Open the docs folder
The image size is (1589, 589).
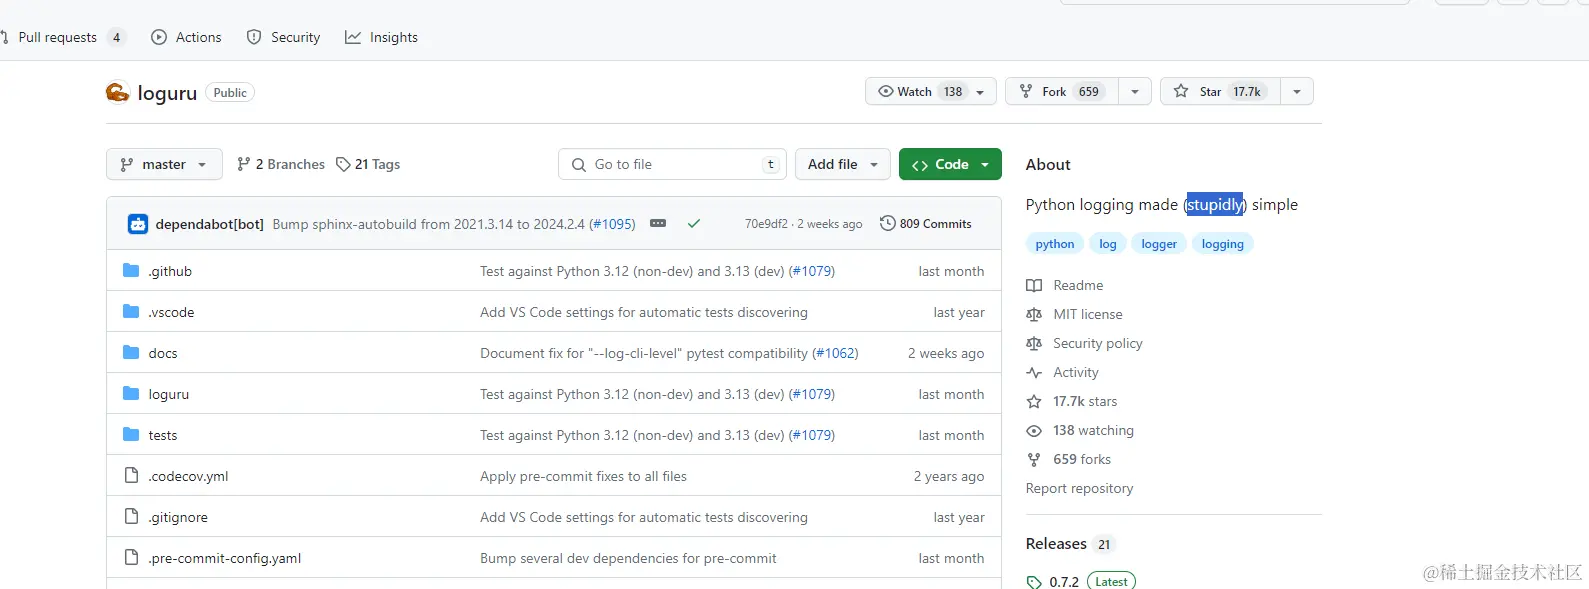click(163, 353)
